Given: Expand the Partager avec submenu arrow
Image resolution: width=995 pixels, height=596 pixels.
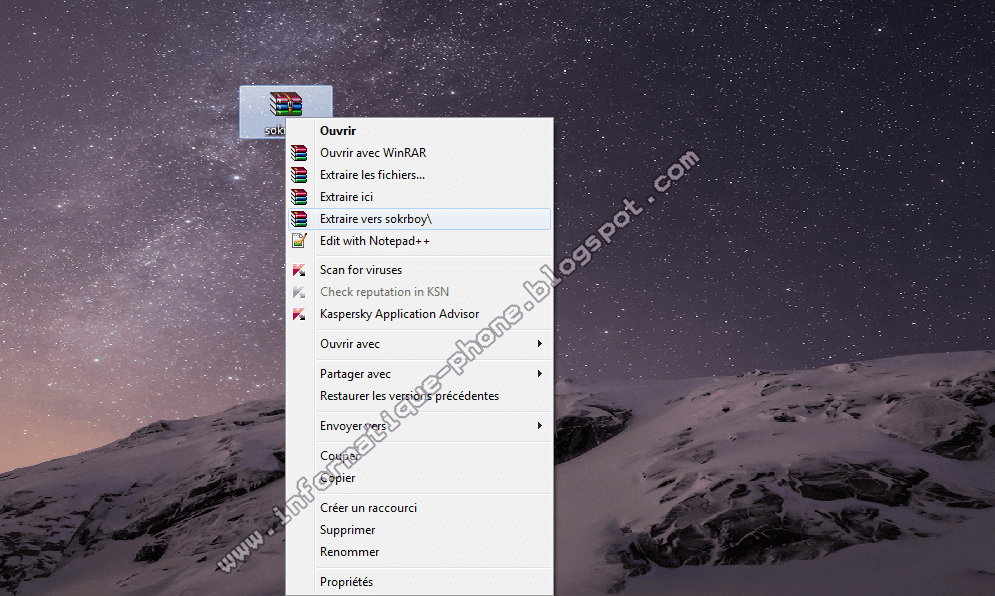Looking at the screenshot, I should (539, 373).
